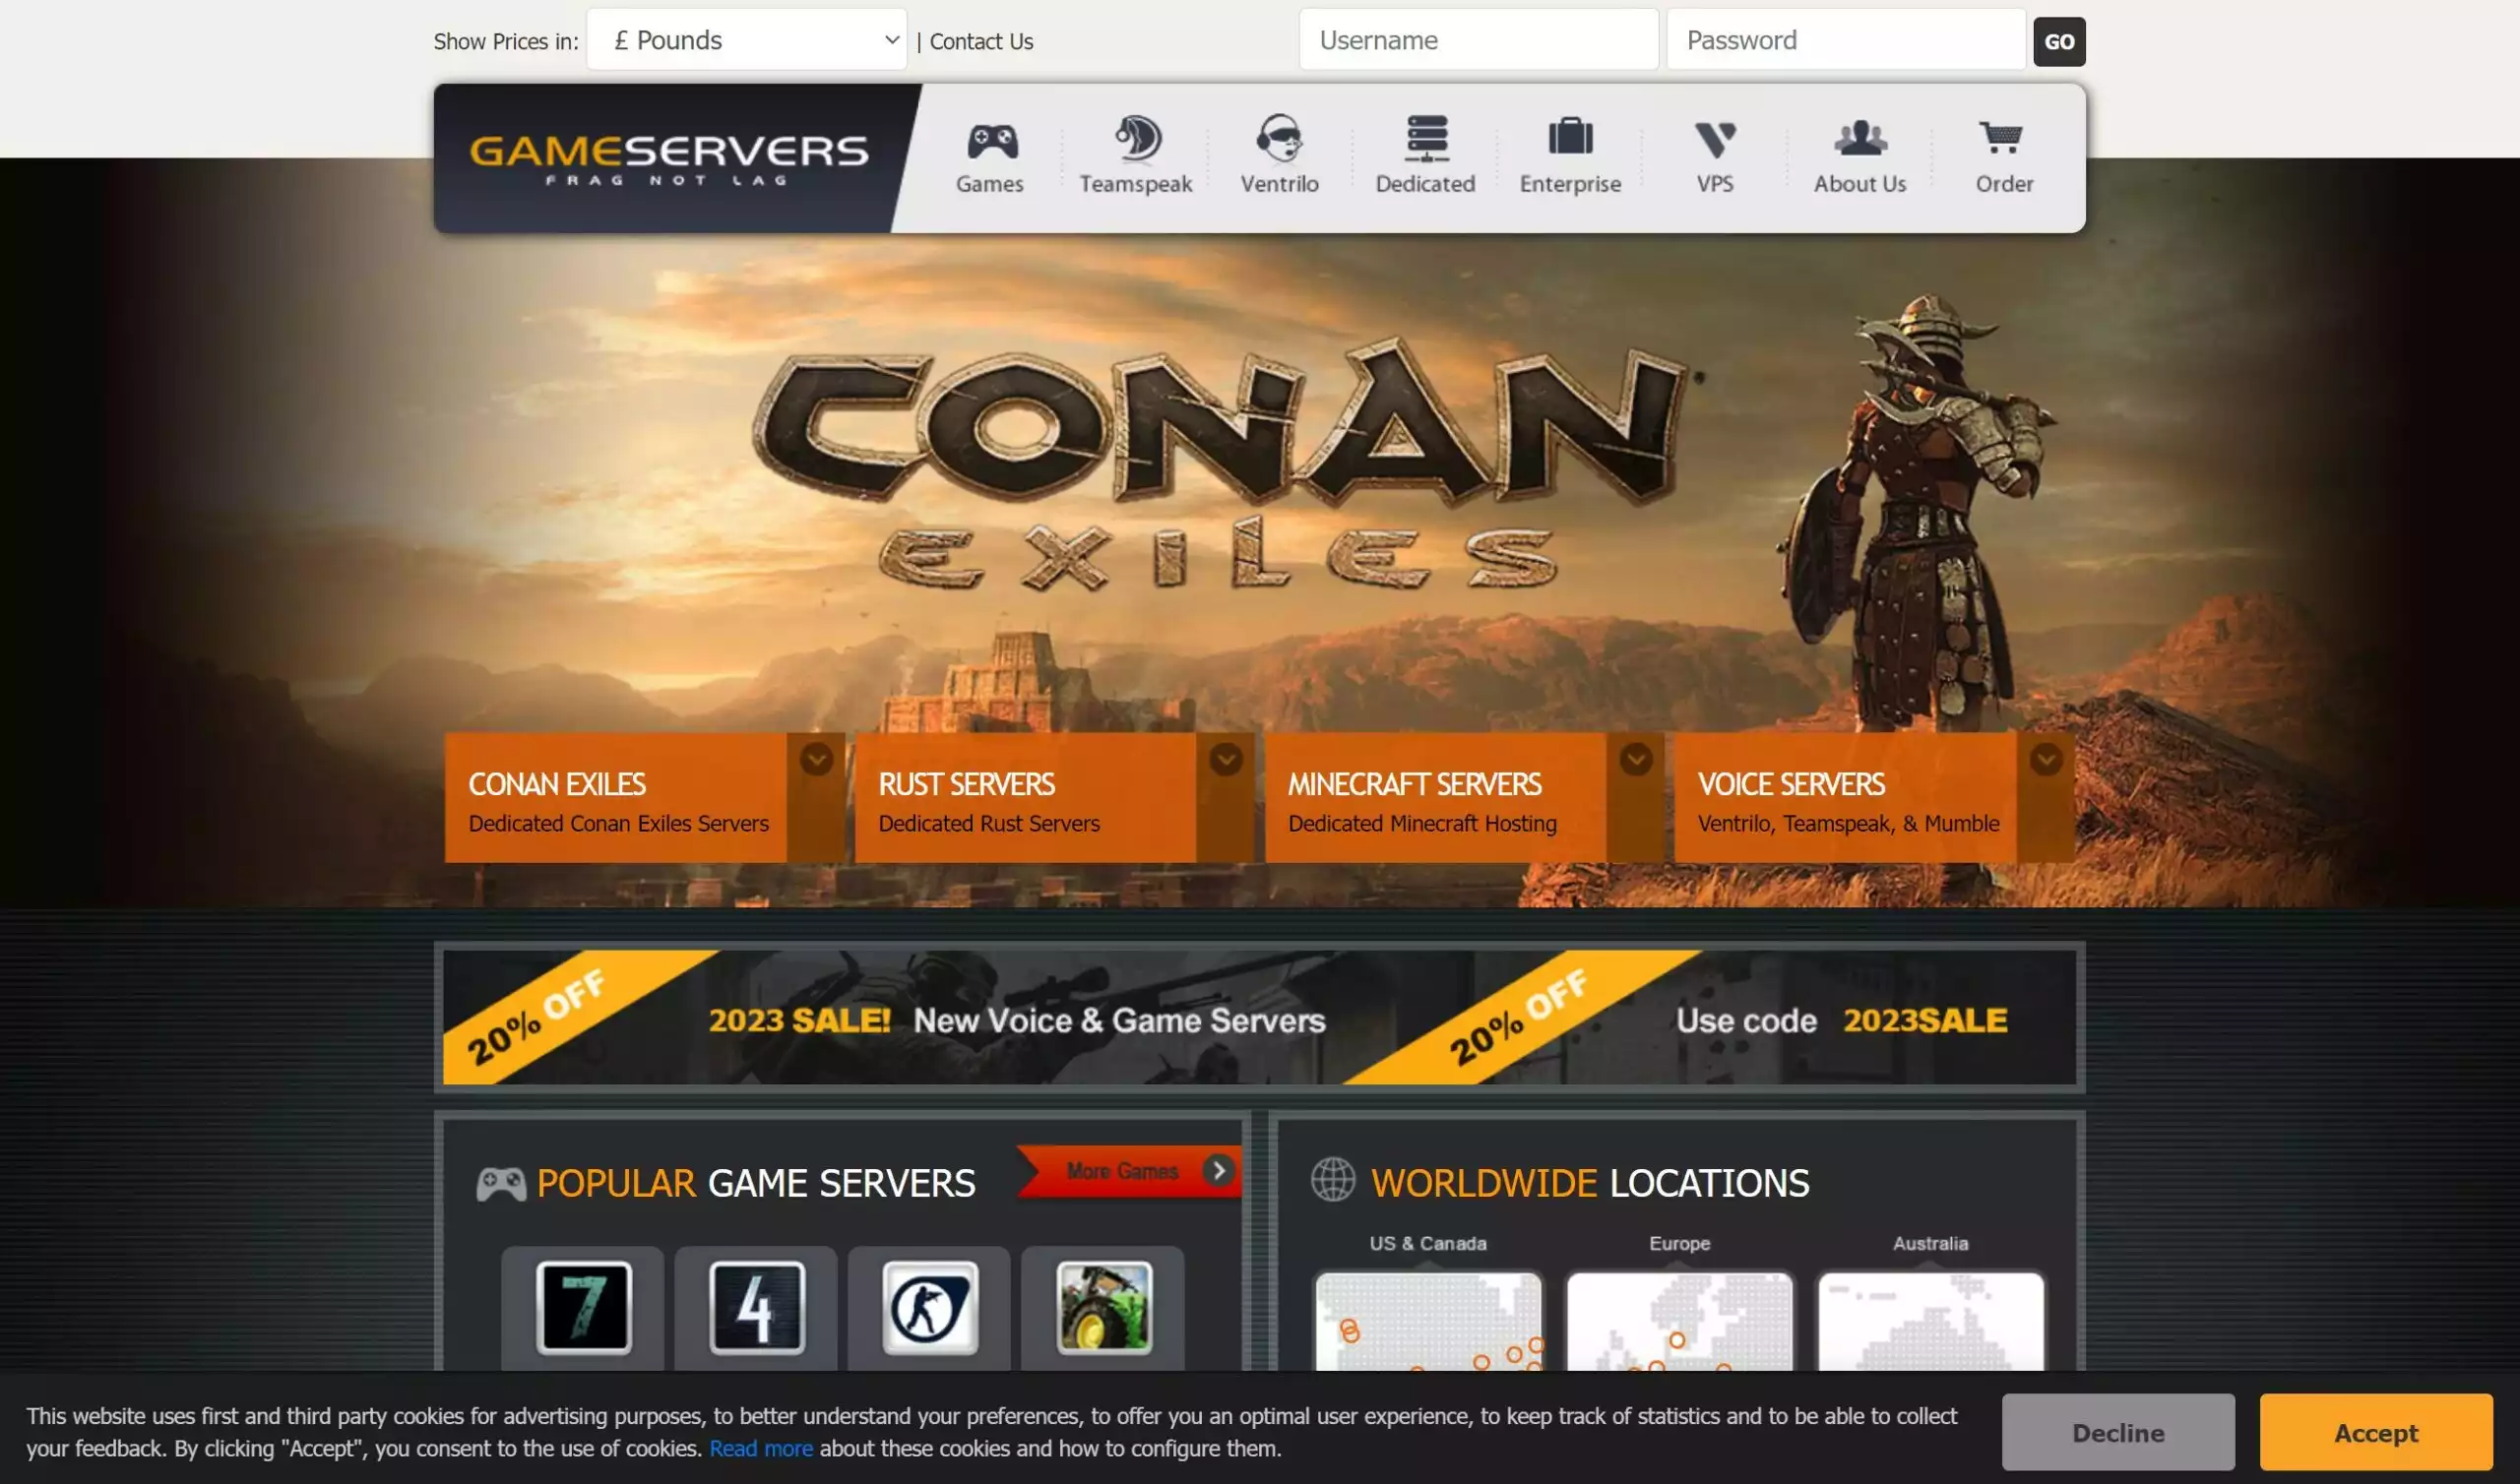
Task: Click the GO login button
Action: click(2059, 41)
